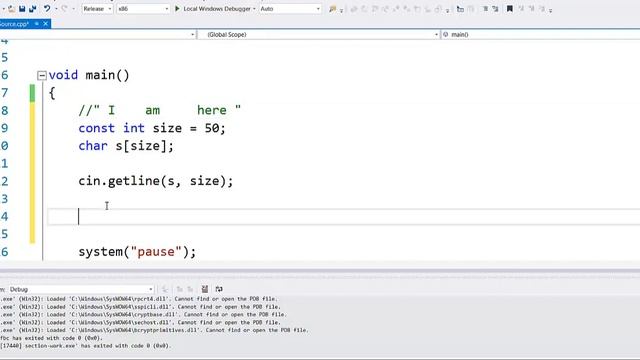
Task: Click the Find Message in Code output icon
Action: (165, 289)
